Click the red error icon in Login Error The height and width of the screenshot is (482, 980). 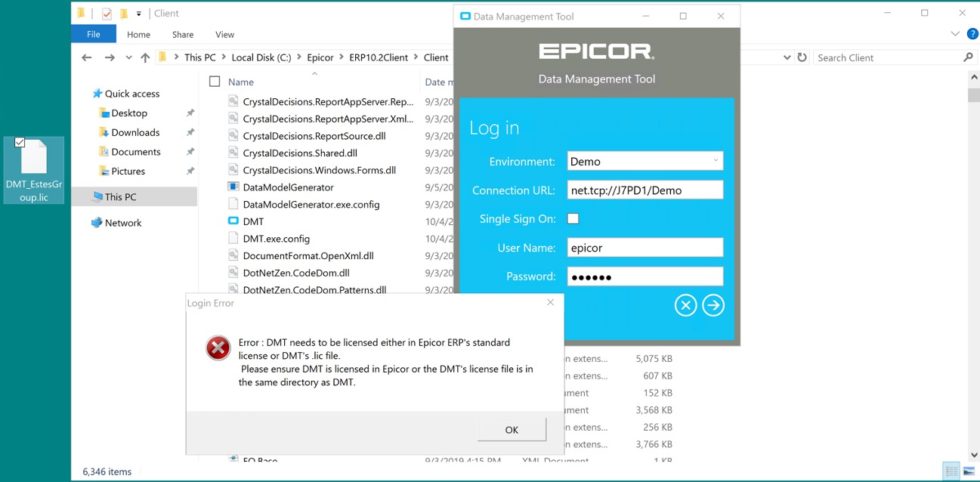(x=218, y=348)
